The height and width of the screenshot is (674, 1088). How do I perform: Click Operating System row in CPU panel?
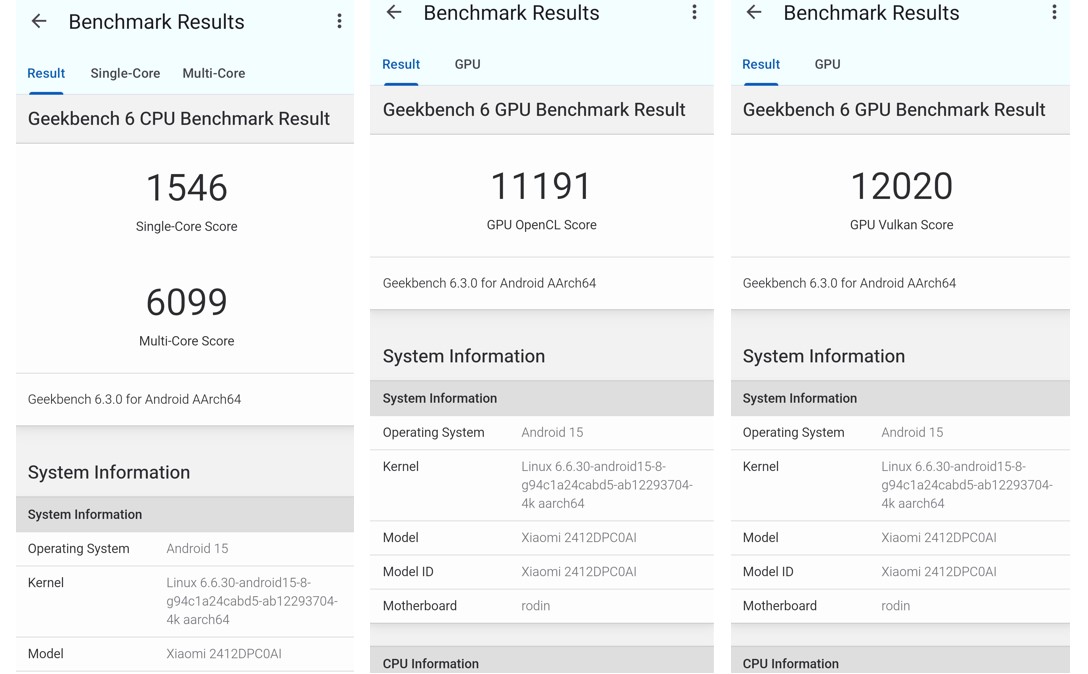pyautogui.click(x=185, y=549)
